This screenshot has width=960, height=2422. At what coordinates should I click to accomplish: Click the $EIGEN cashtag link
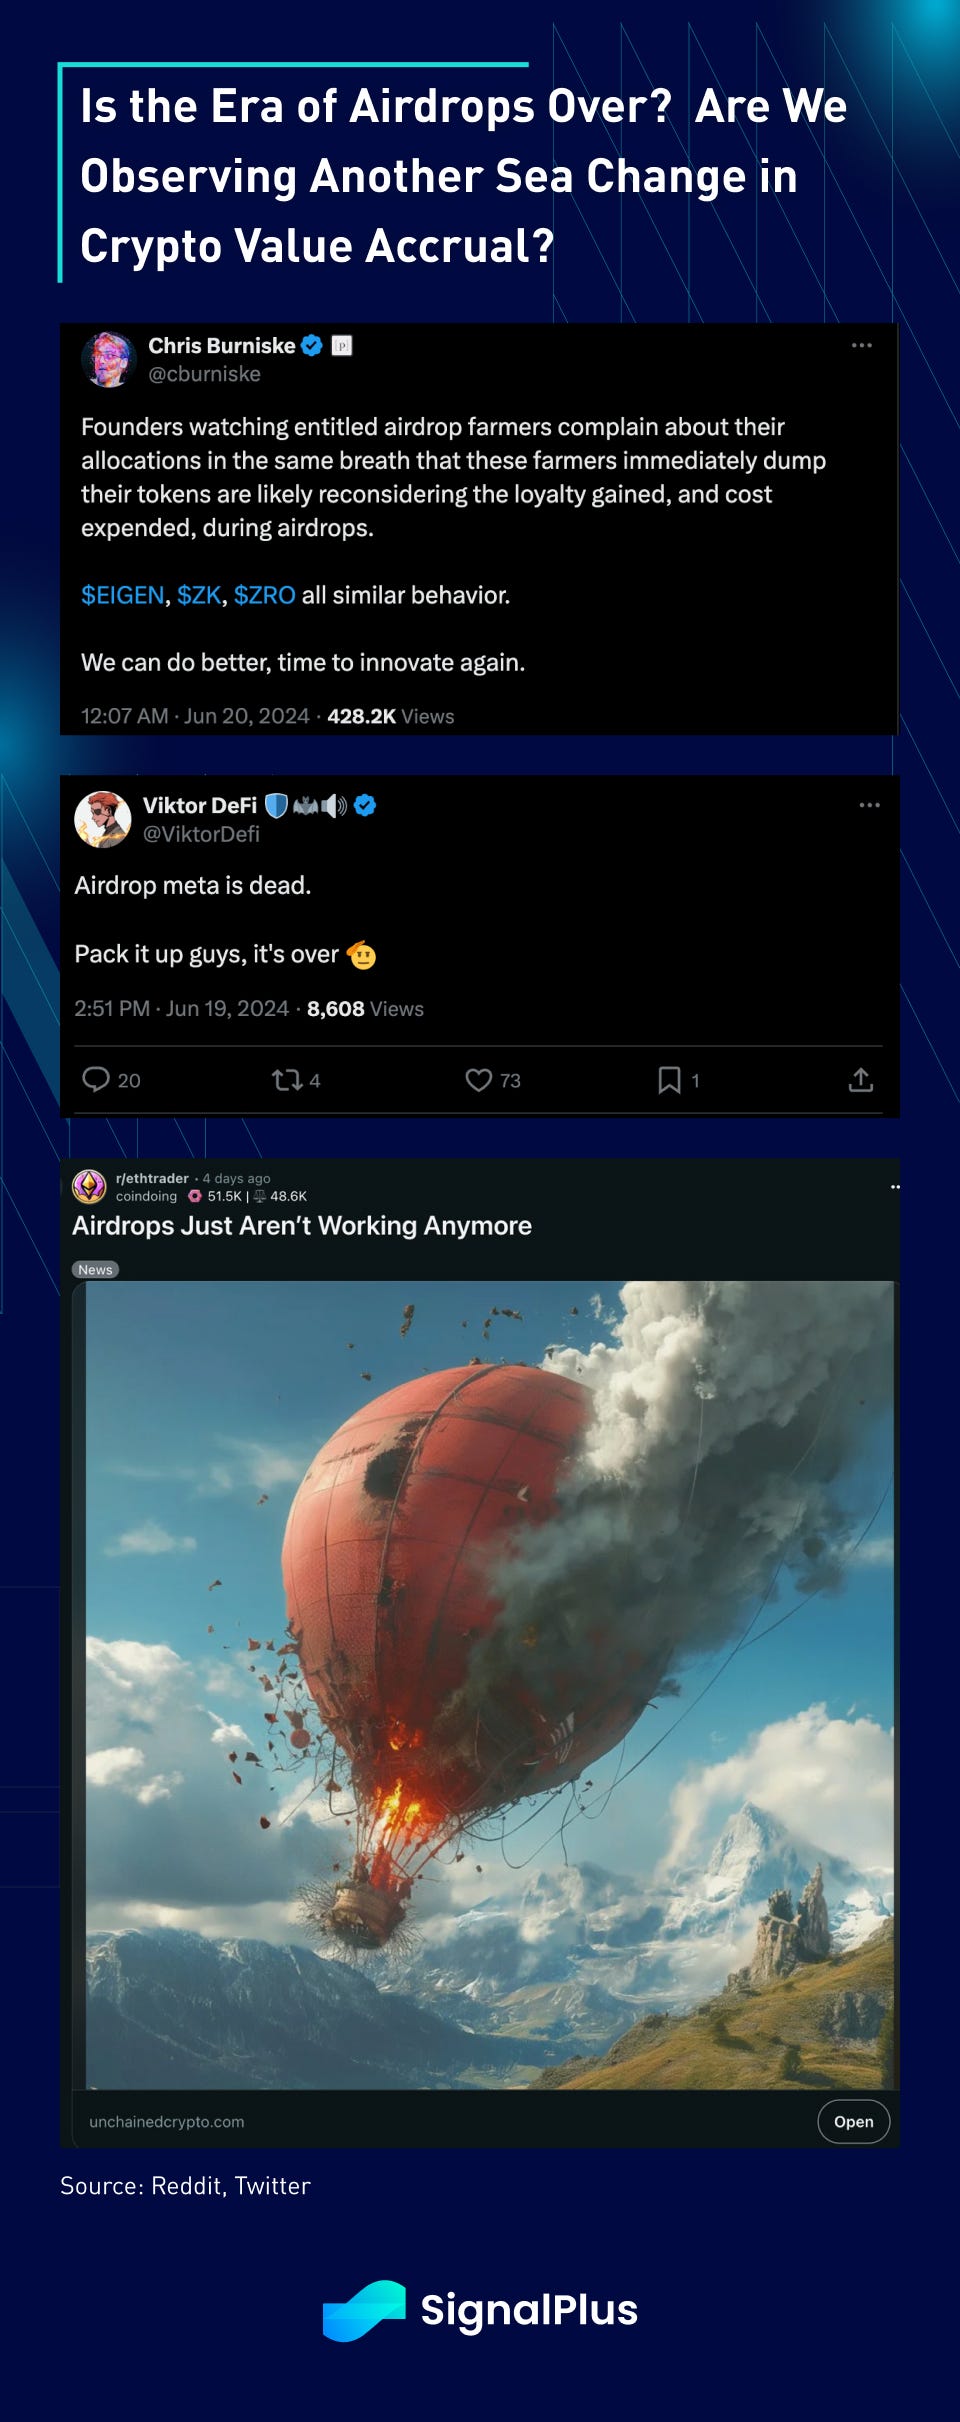122,595
